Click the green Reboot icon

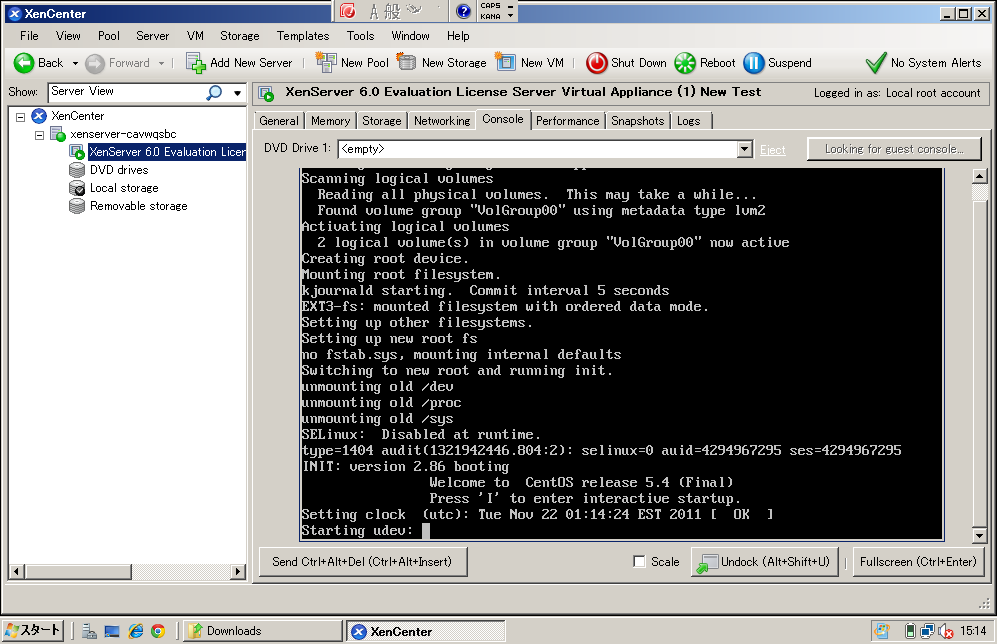coord(685,63)
